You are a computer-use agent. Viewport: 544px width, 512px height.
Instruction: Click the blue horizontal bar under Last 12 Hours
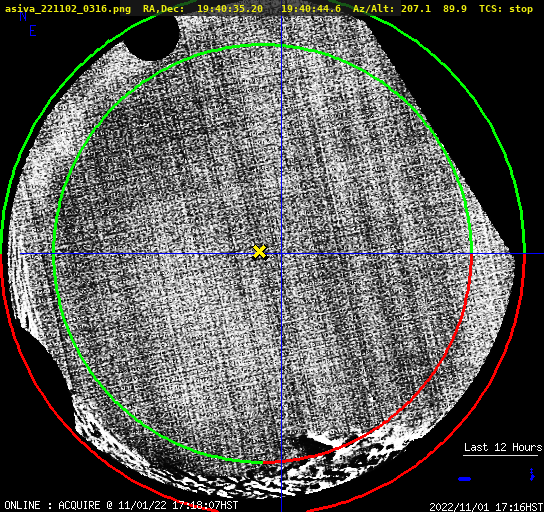point(465,479)
